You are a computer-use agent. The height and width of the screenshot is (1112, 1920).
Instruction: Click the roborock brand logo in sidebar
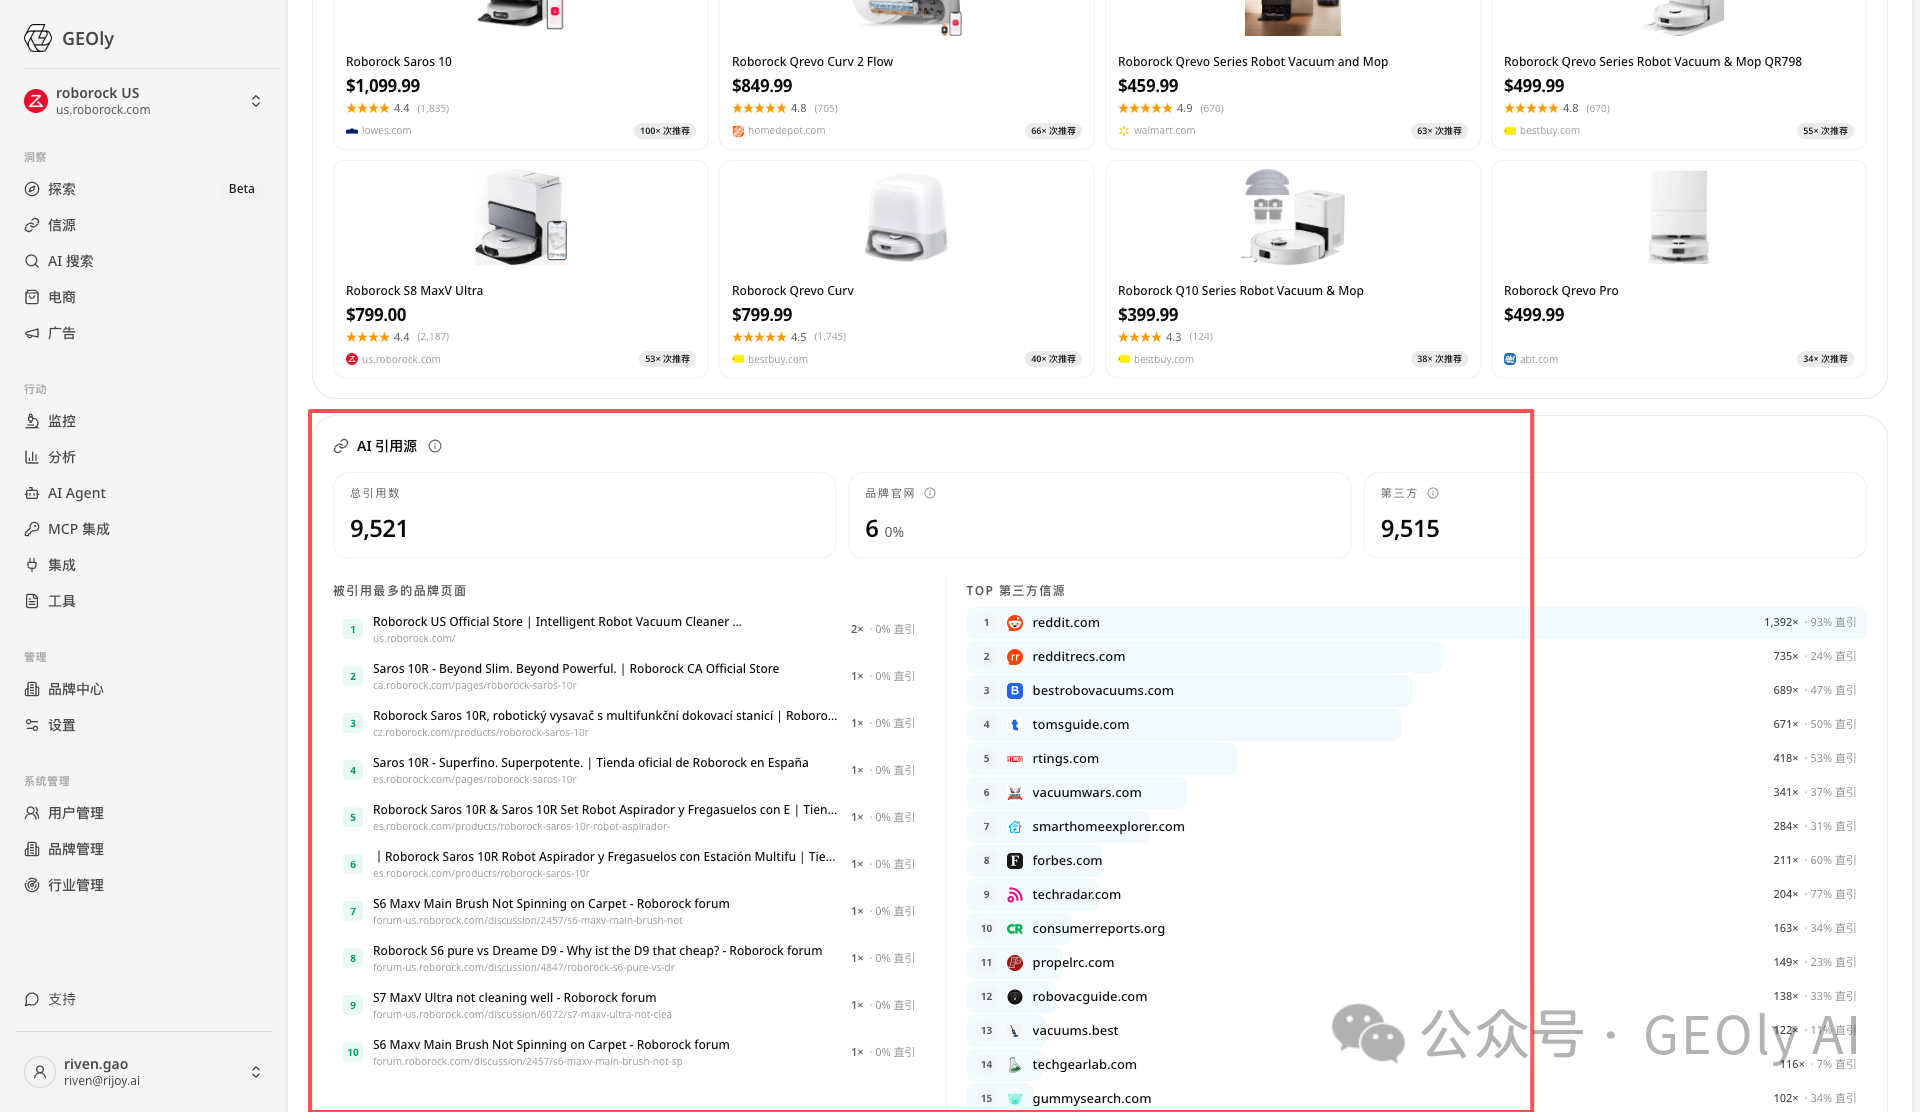click(x=36, y=100)
